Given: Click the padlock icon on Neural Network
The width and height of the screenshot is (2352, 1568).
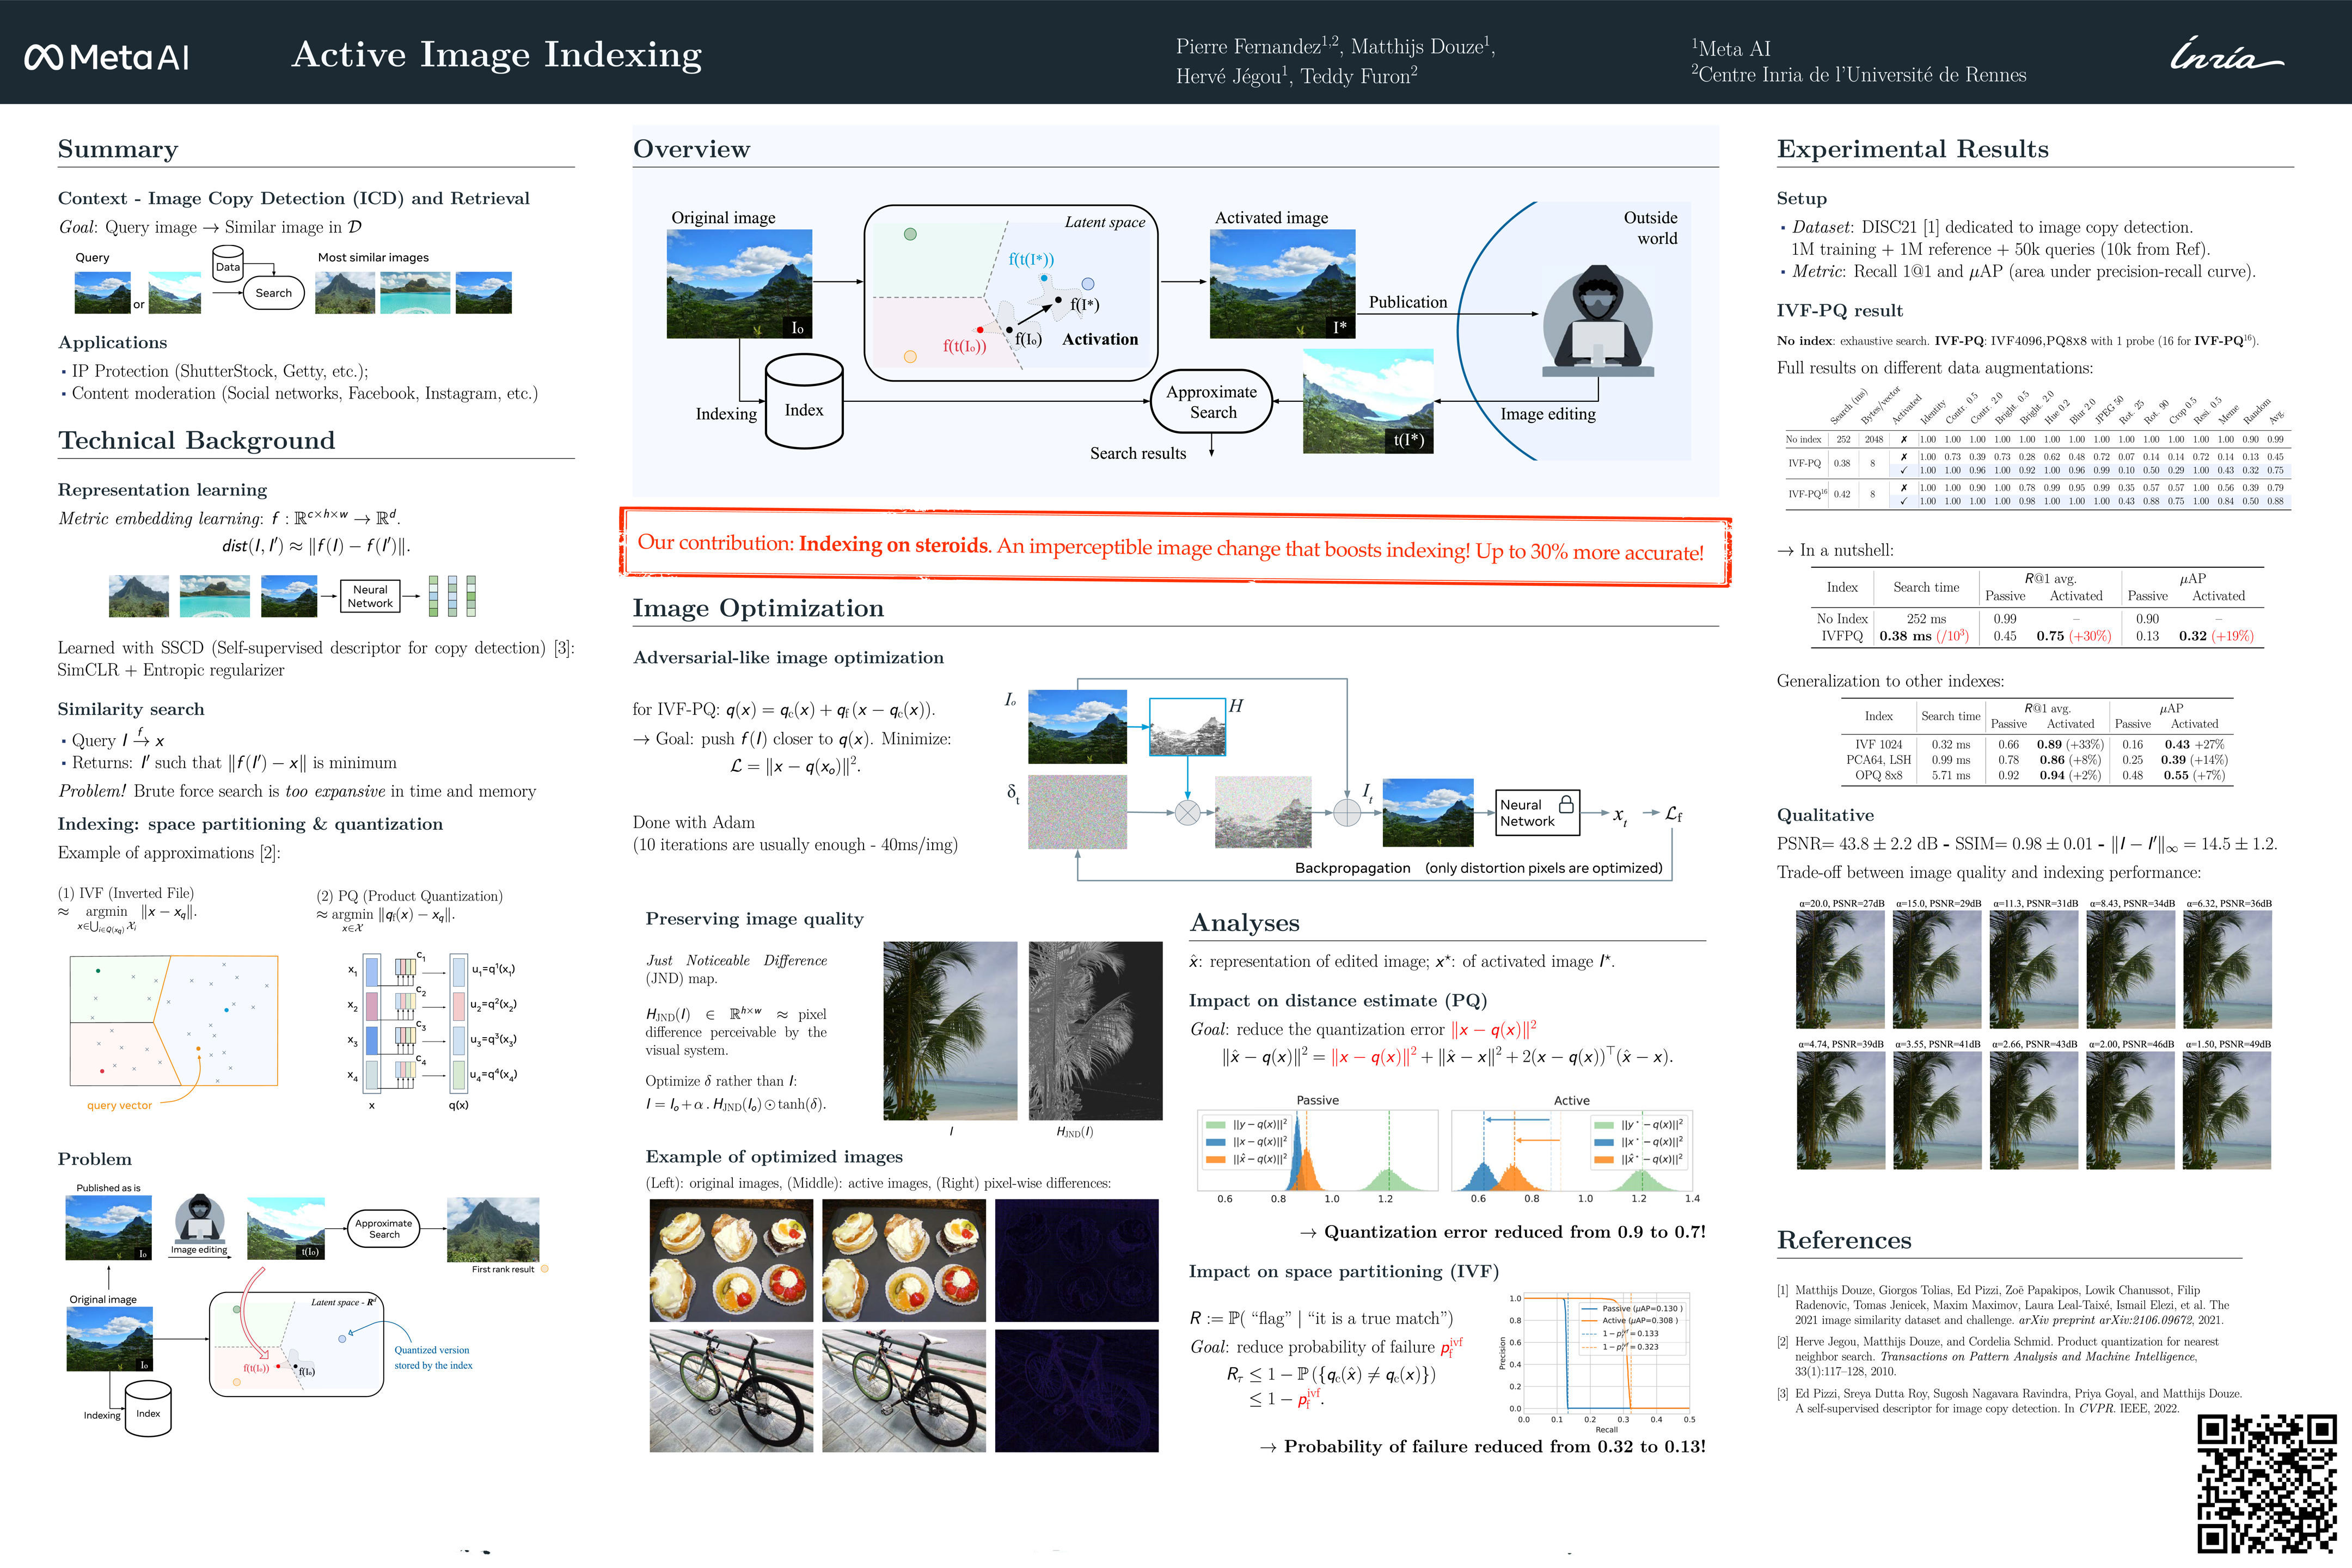Looking at the screenshot, I should click(1566, 804).
